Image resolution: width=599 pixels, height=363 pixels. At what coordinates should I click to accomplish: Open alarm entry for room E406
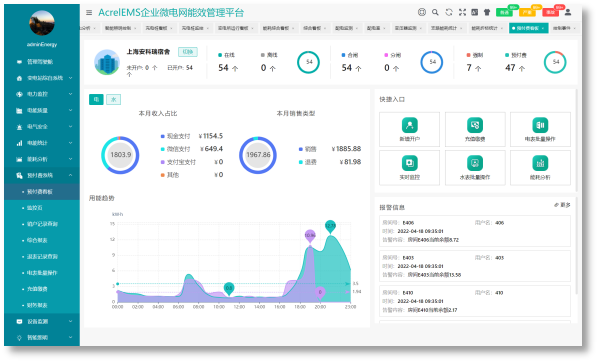475,232
